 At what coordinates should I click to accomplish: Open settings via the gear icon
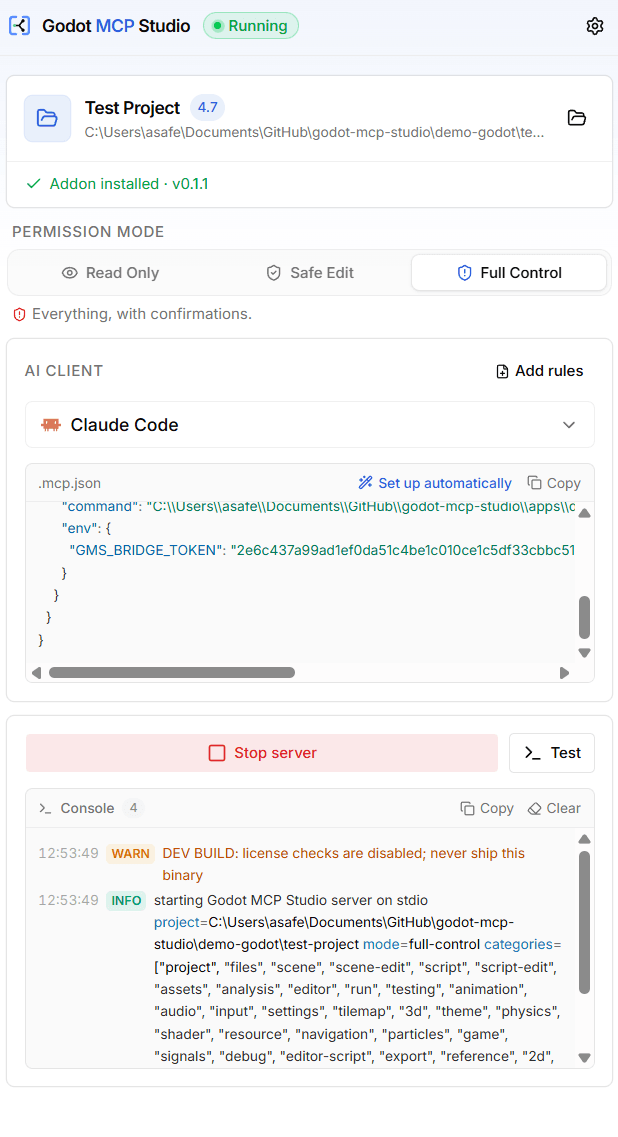tap(594, 26)
